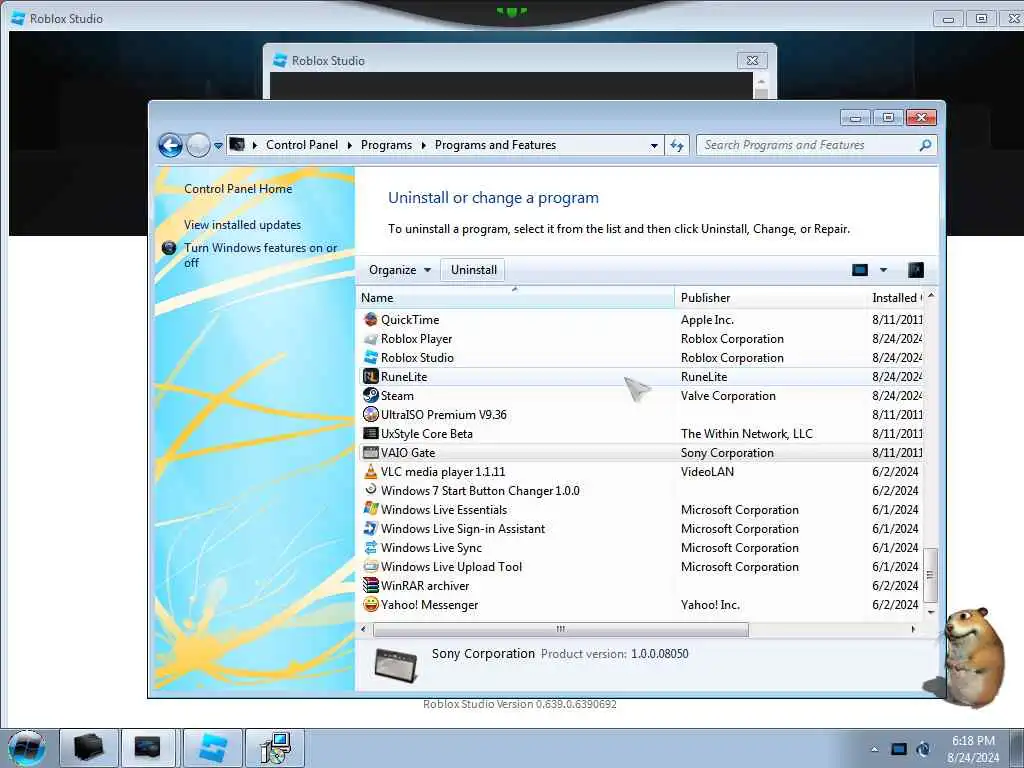The image size is (1024, 768).
Task: Click the Uninstall button
Action: click(x=473, y=270)
